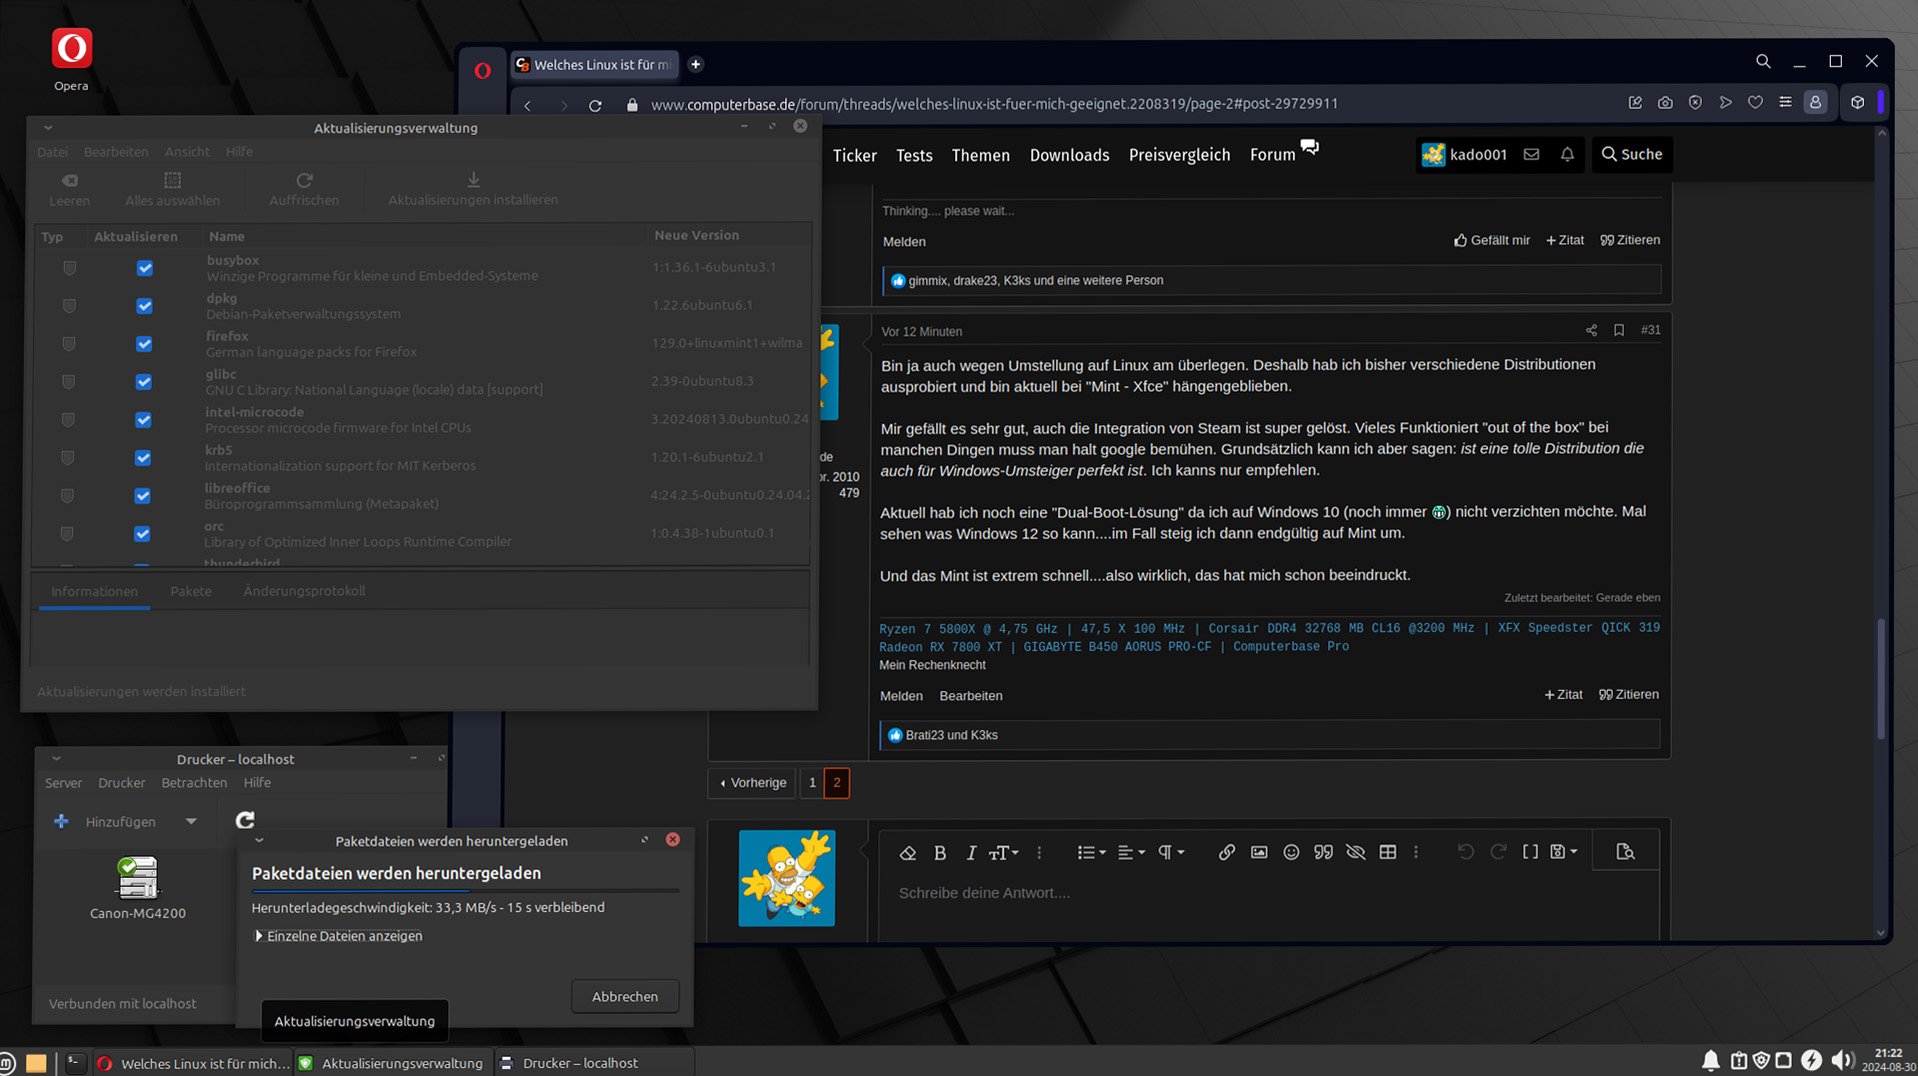Screen dimensions: 1918x1076
Task: Reload the ComputerBase page in Opera
Action: [x=595, y=105]
